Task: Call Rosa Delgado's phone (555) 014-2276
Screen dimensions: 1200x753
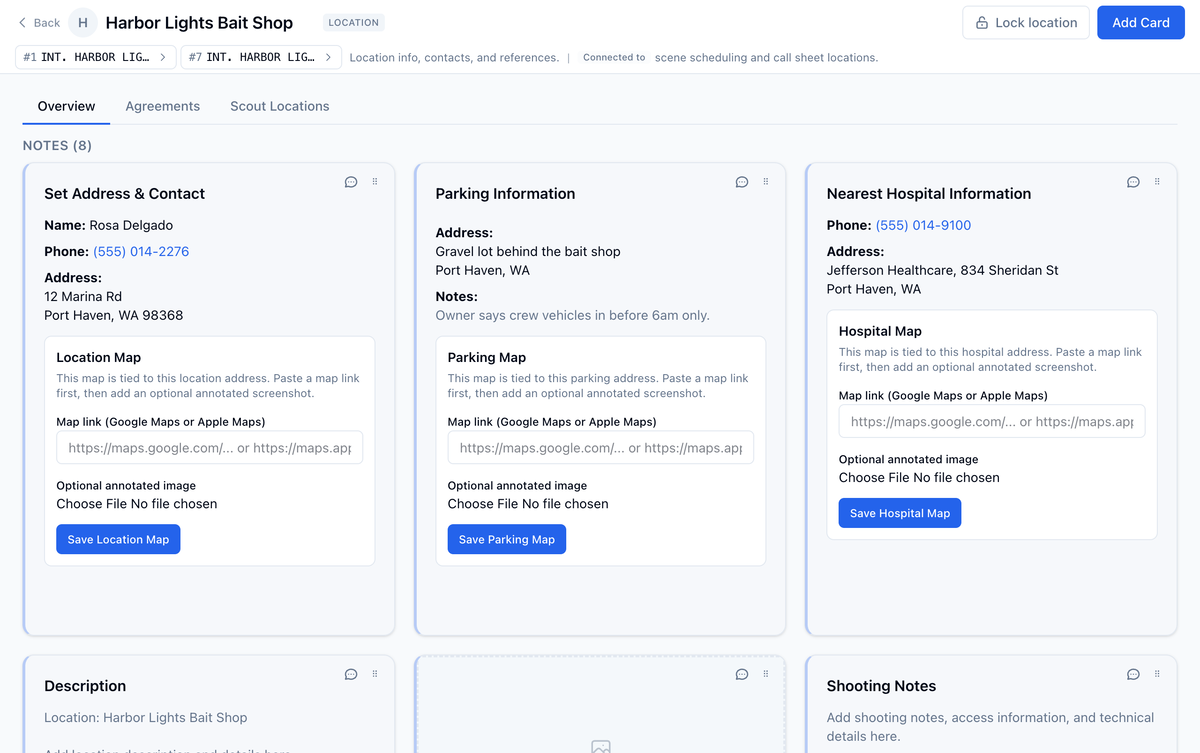Action: [x=141, y=251]
